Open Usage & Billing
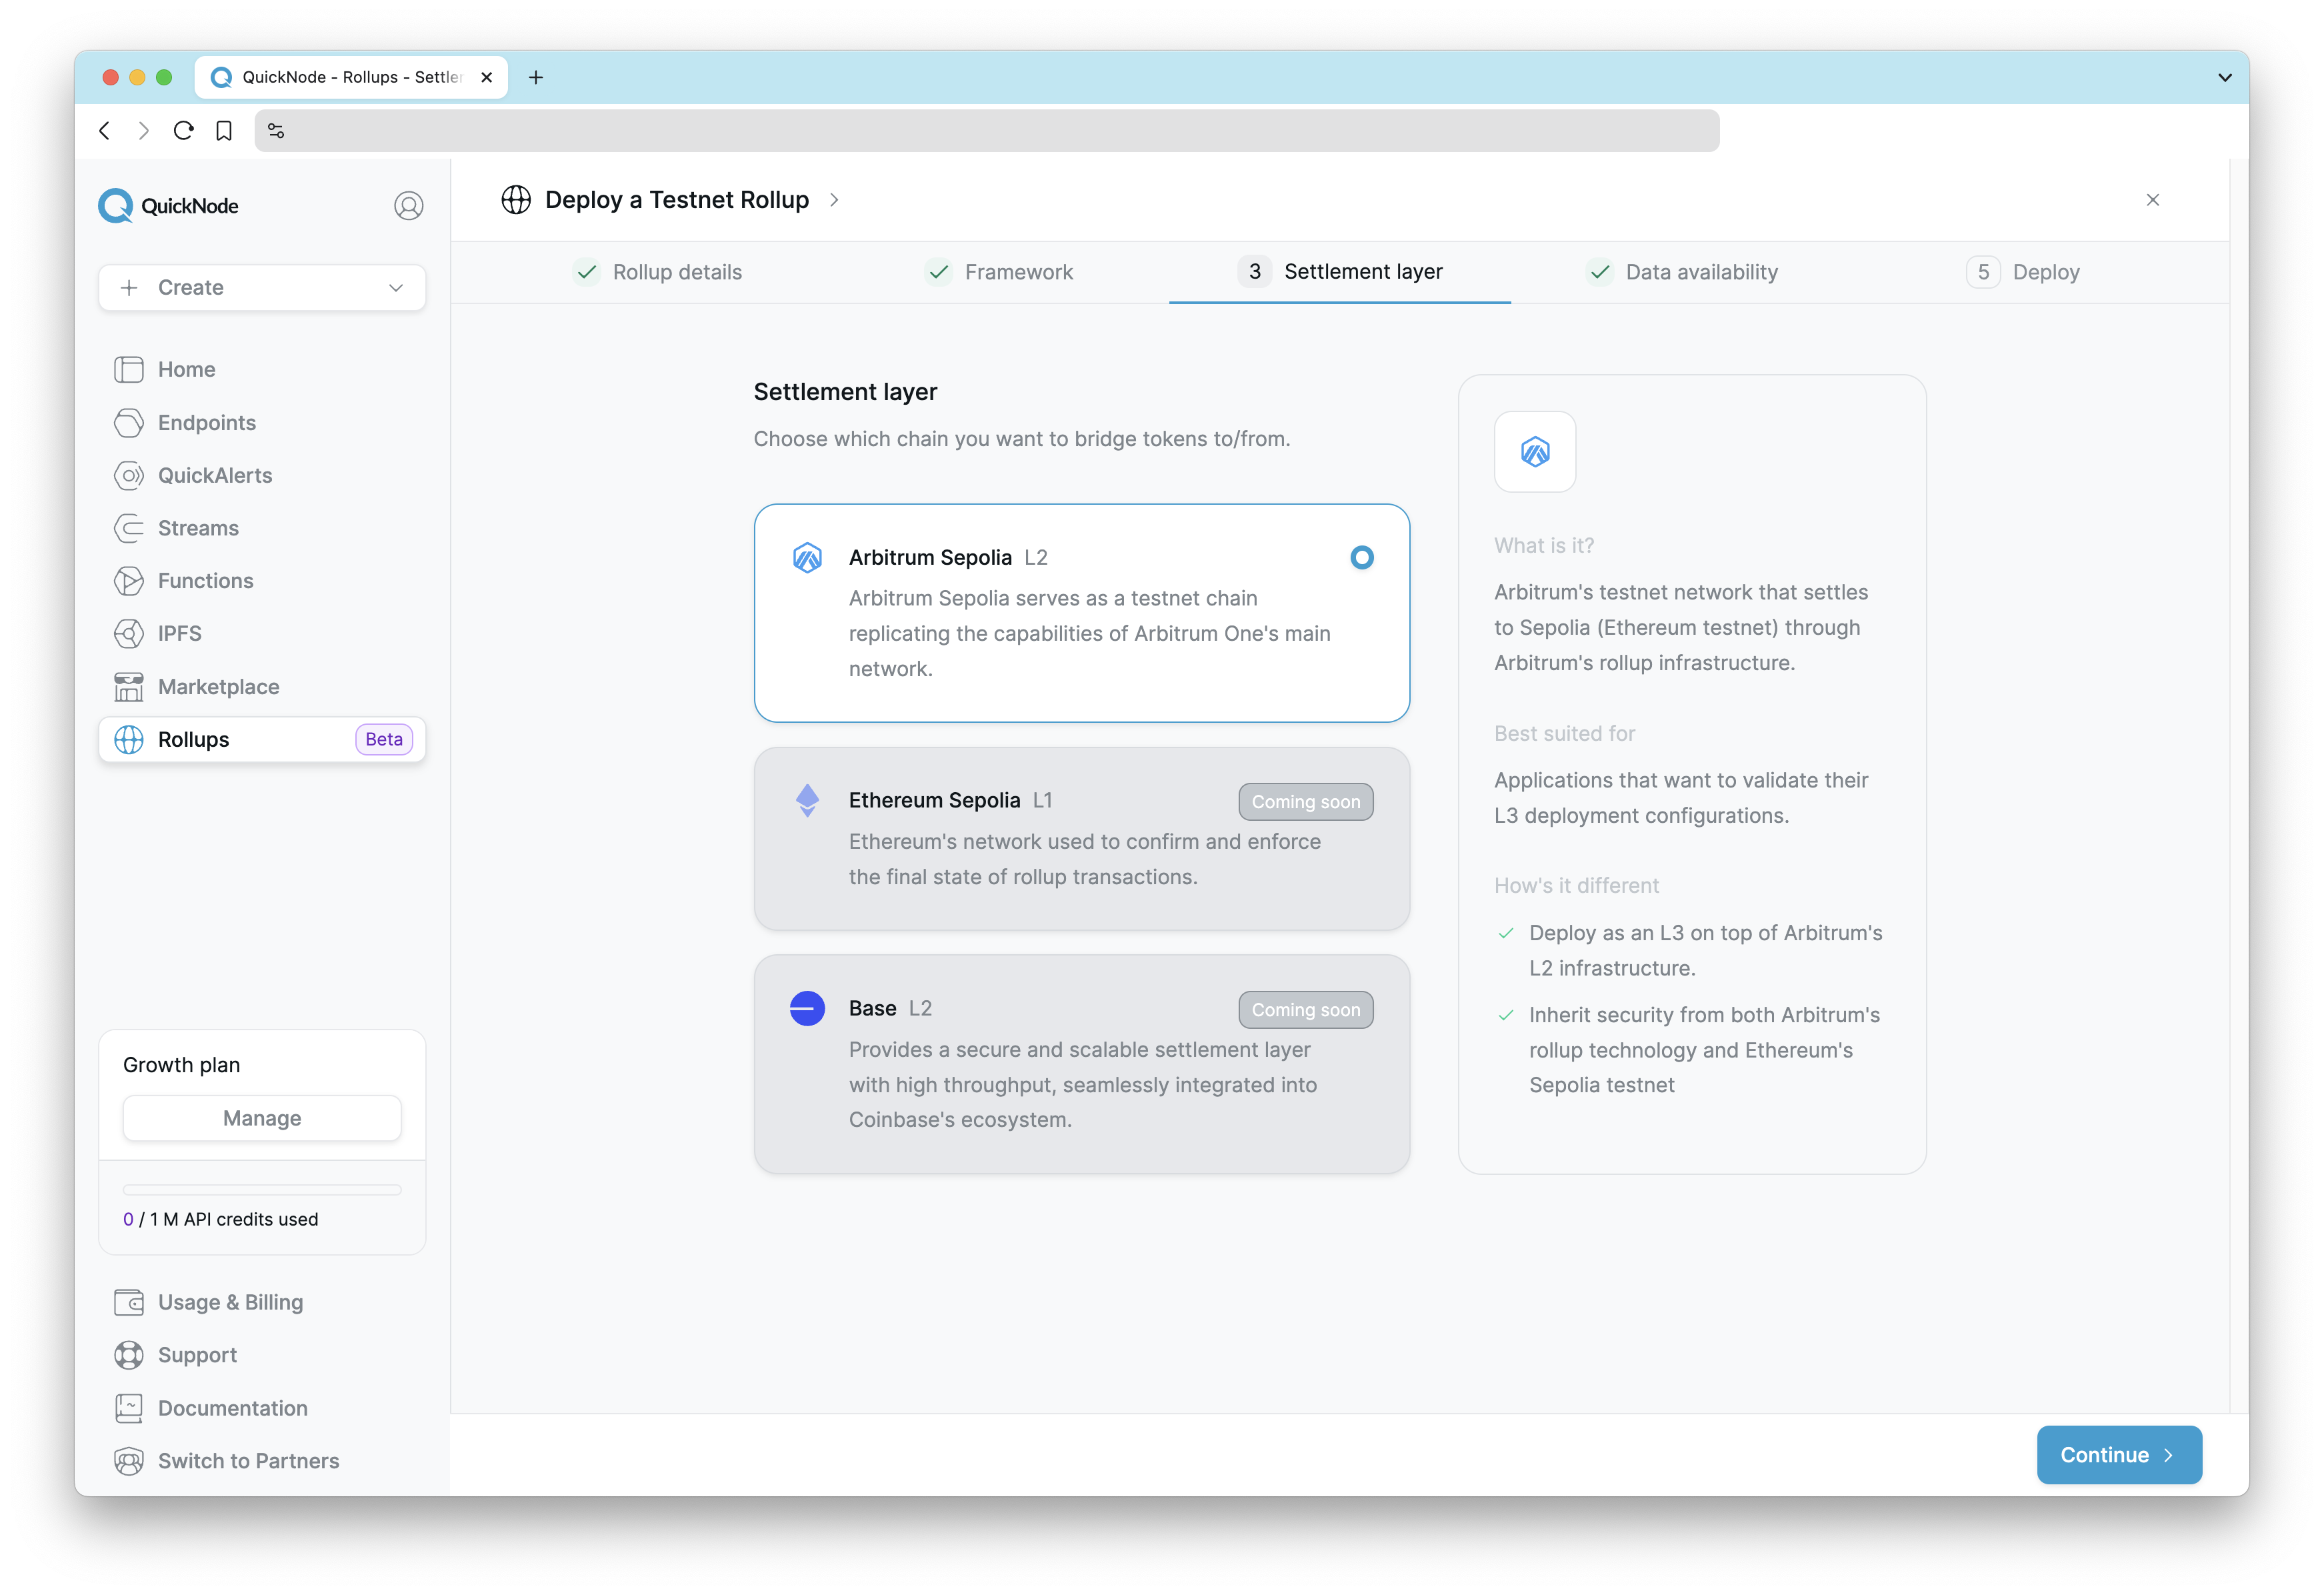This screenshot has height=1595, width=2324. pyautogui.click(x=230, y=1302)
